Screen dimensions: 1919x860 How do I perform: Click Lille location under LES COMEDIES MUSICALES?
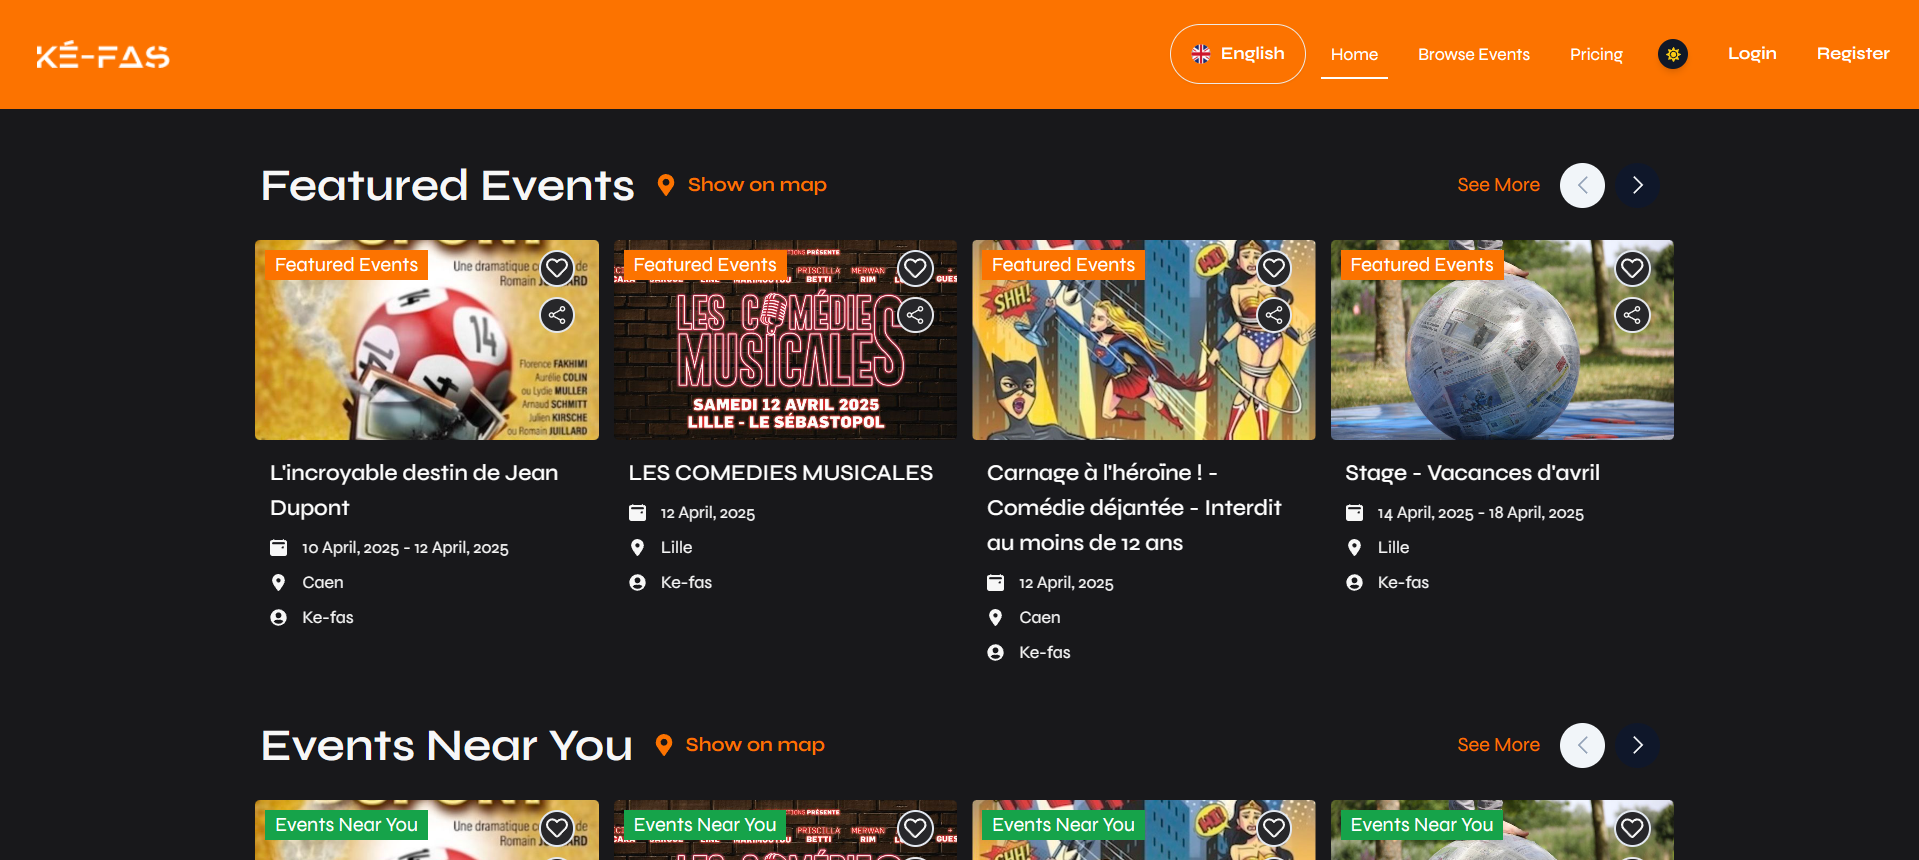point(676,547)
